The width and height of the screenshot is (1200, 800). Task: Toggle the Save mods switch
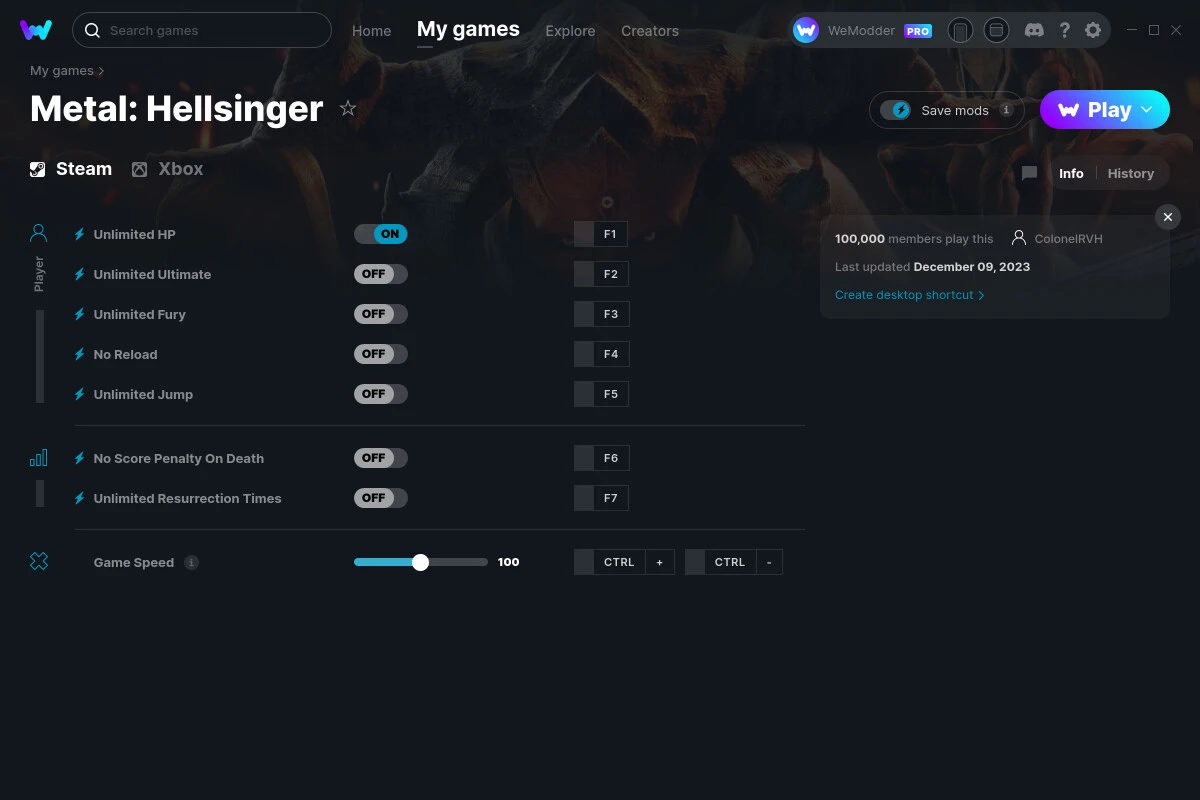896,110
